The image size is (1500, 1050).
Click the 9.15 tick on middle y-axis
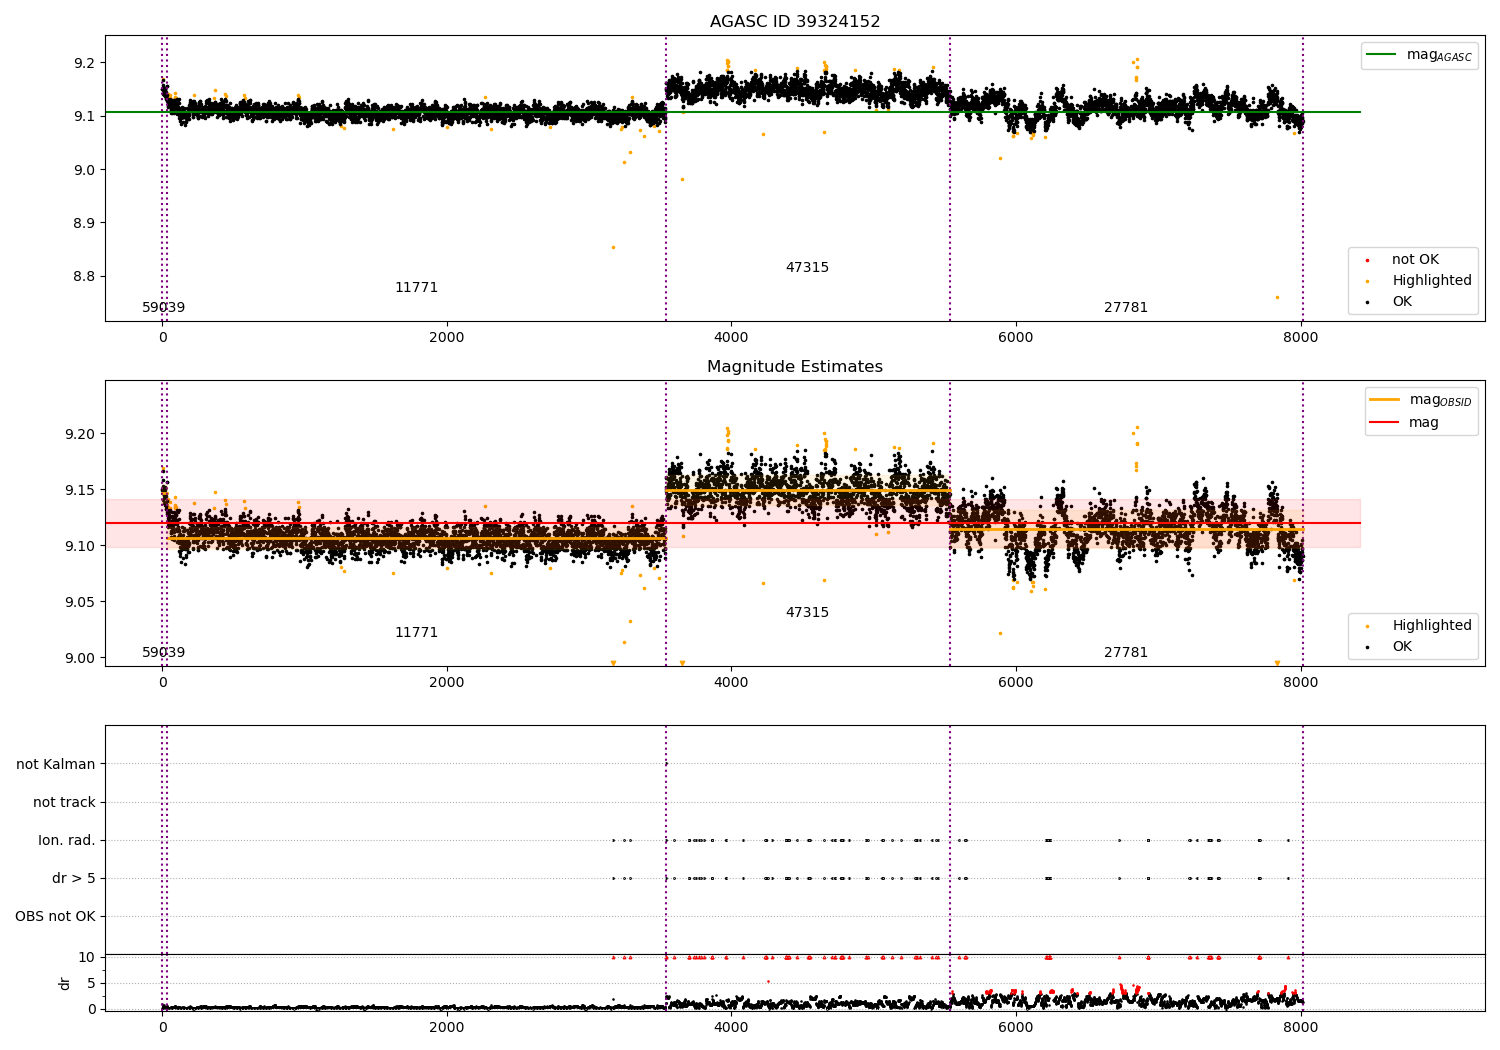[x=81, y=490]
